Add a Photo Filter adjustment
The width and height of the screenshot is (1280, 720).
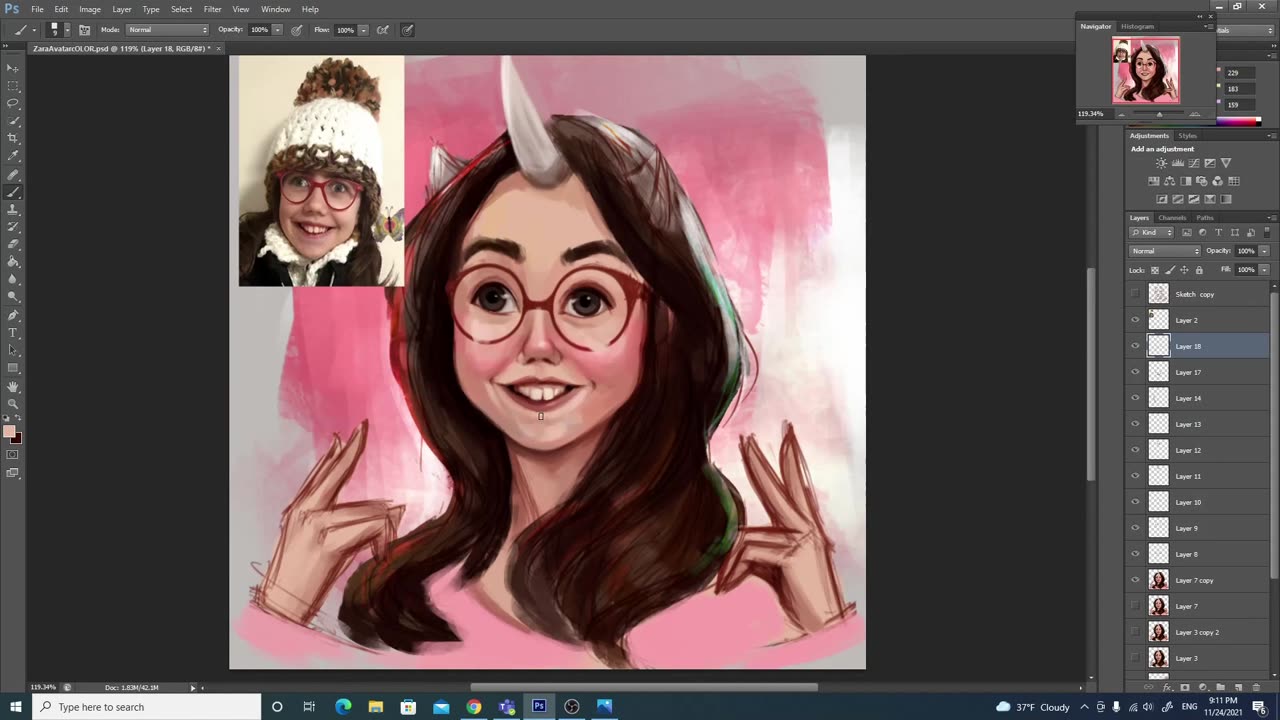click(1201, 181)
